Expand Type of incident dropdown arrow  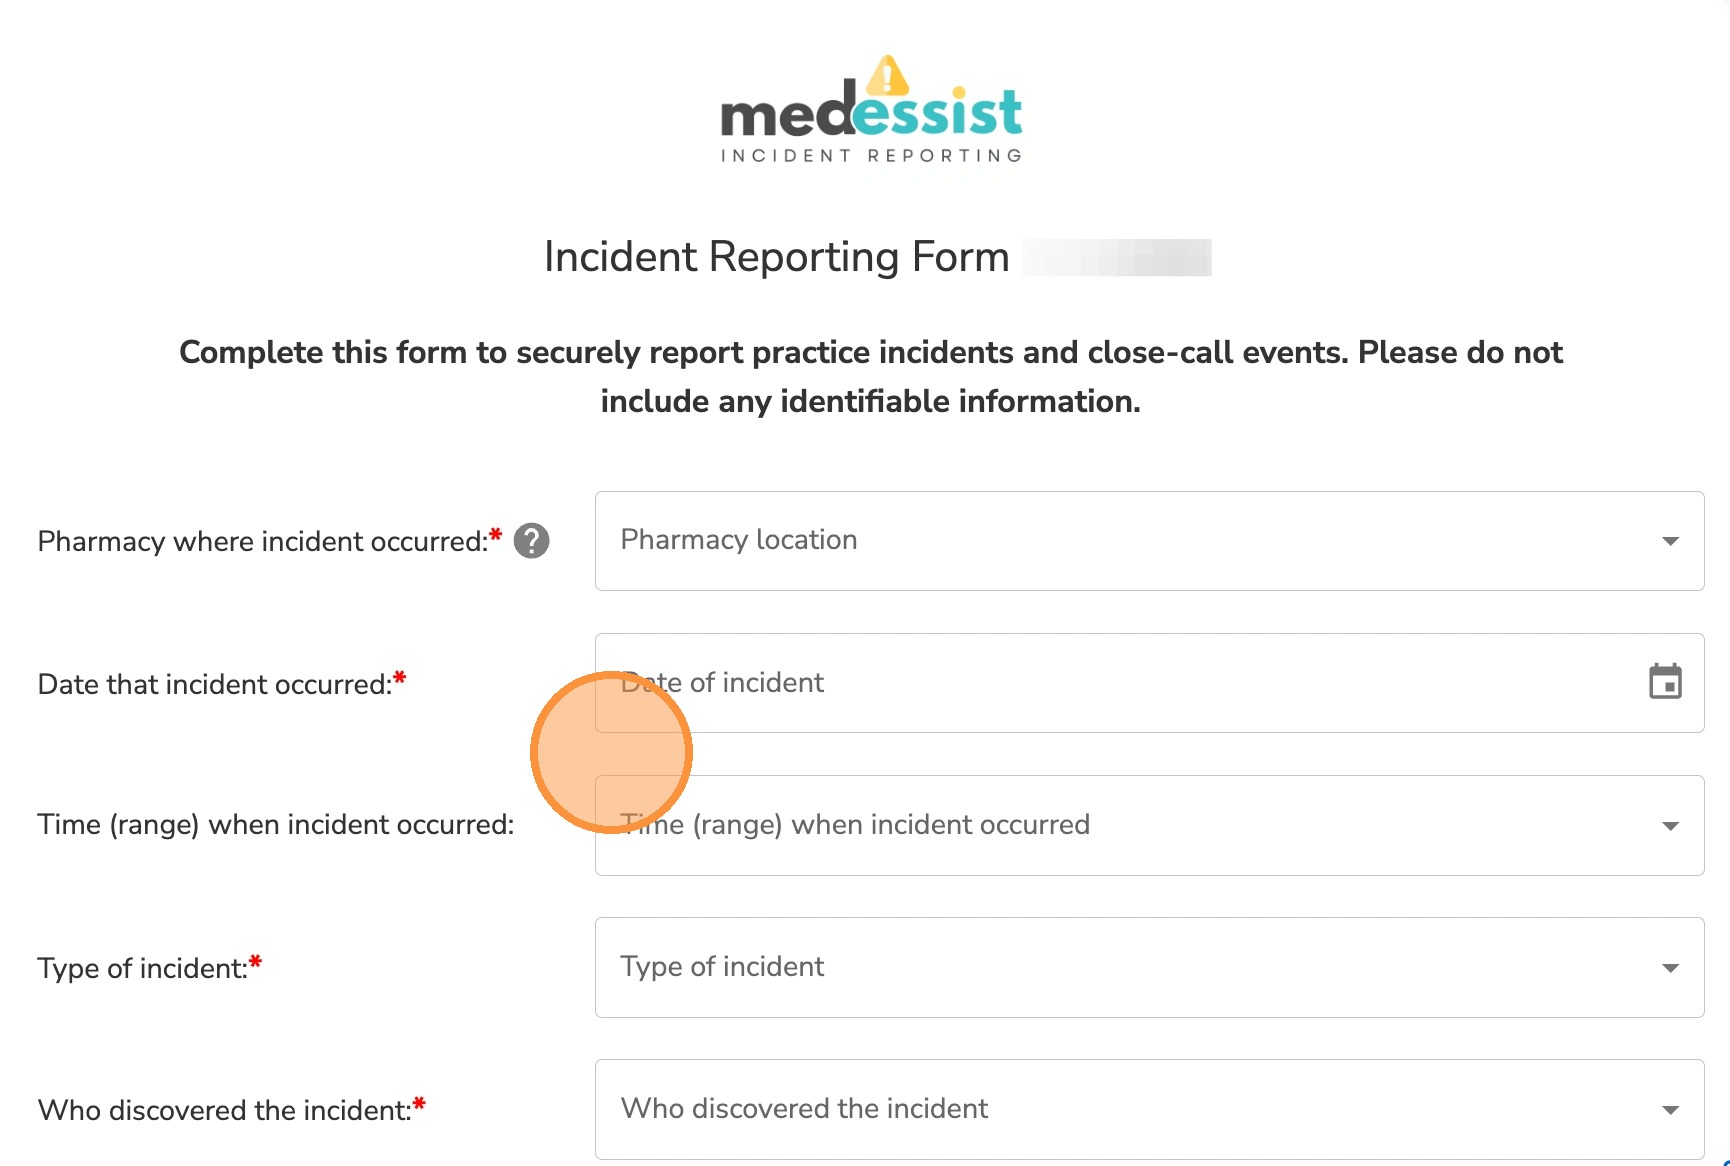pyautogui.click(x=1669, y=968)
